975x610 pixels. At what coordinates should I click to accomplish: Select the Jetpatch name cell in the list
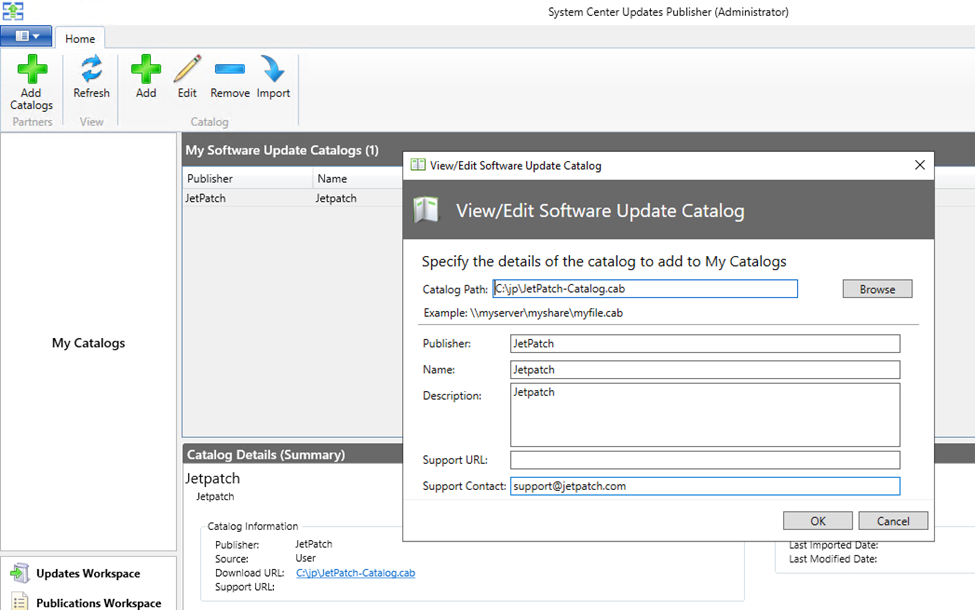point(336,198)
